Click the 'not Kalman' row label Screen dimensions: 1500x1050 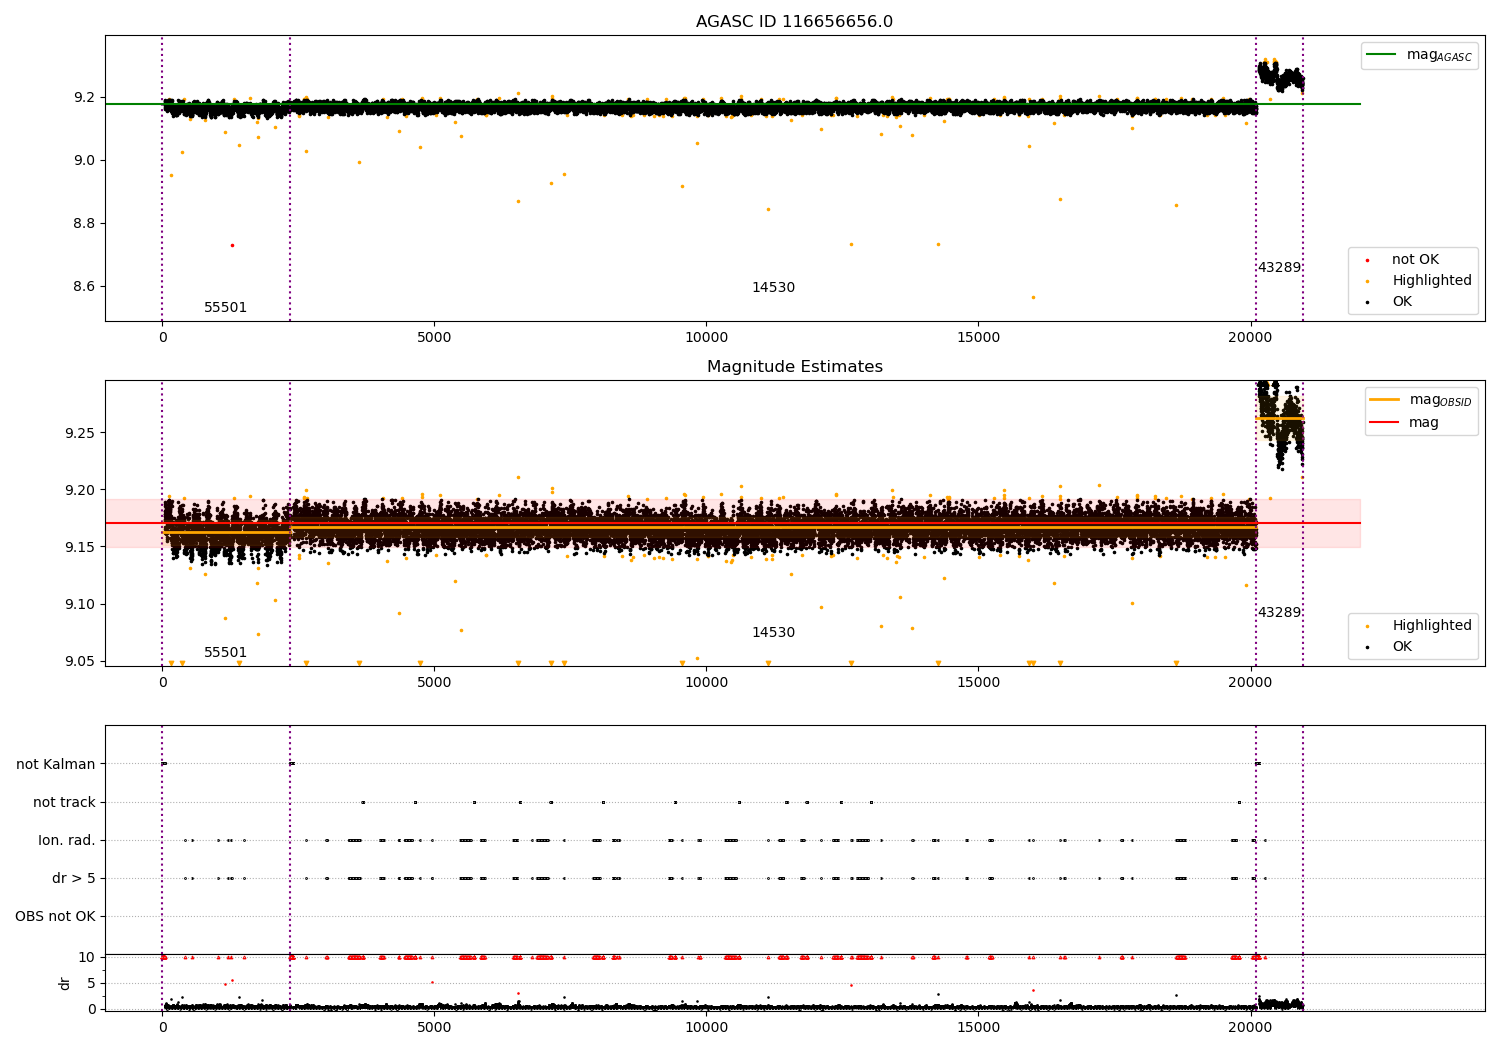56,764
